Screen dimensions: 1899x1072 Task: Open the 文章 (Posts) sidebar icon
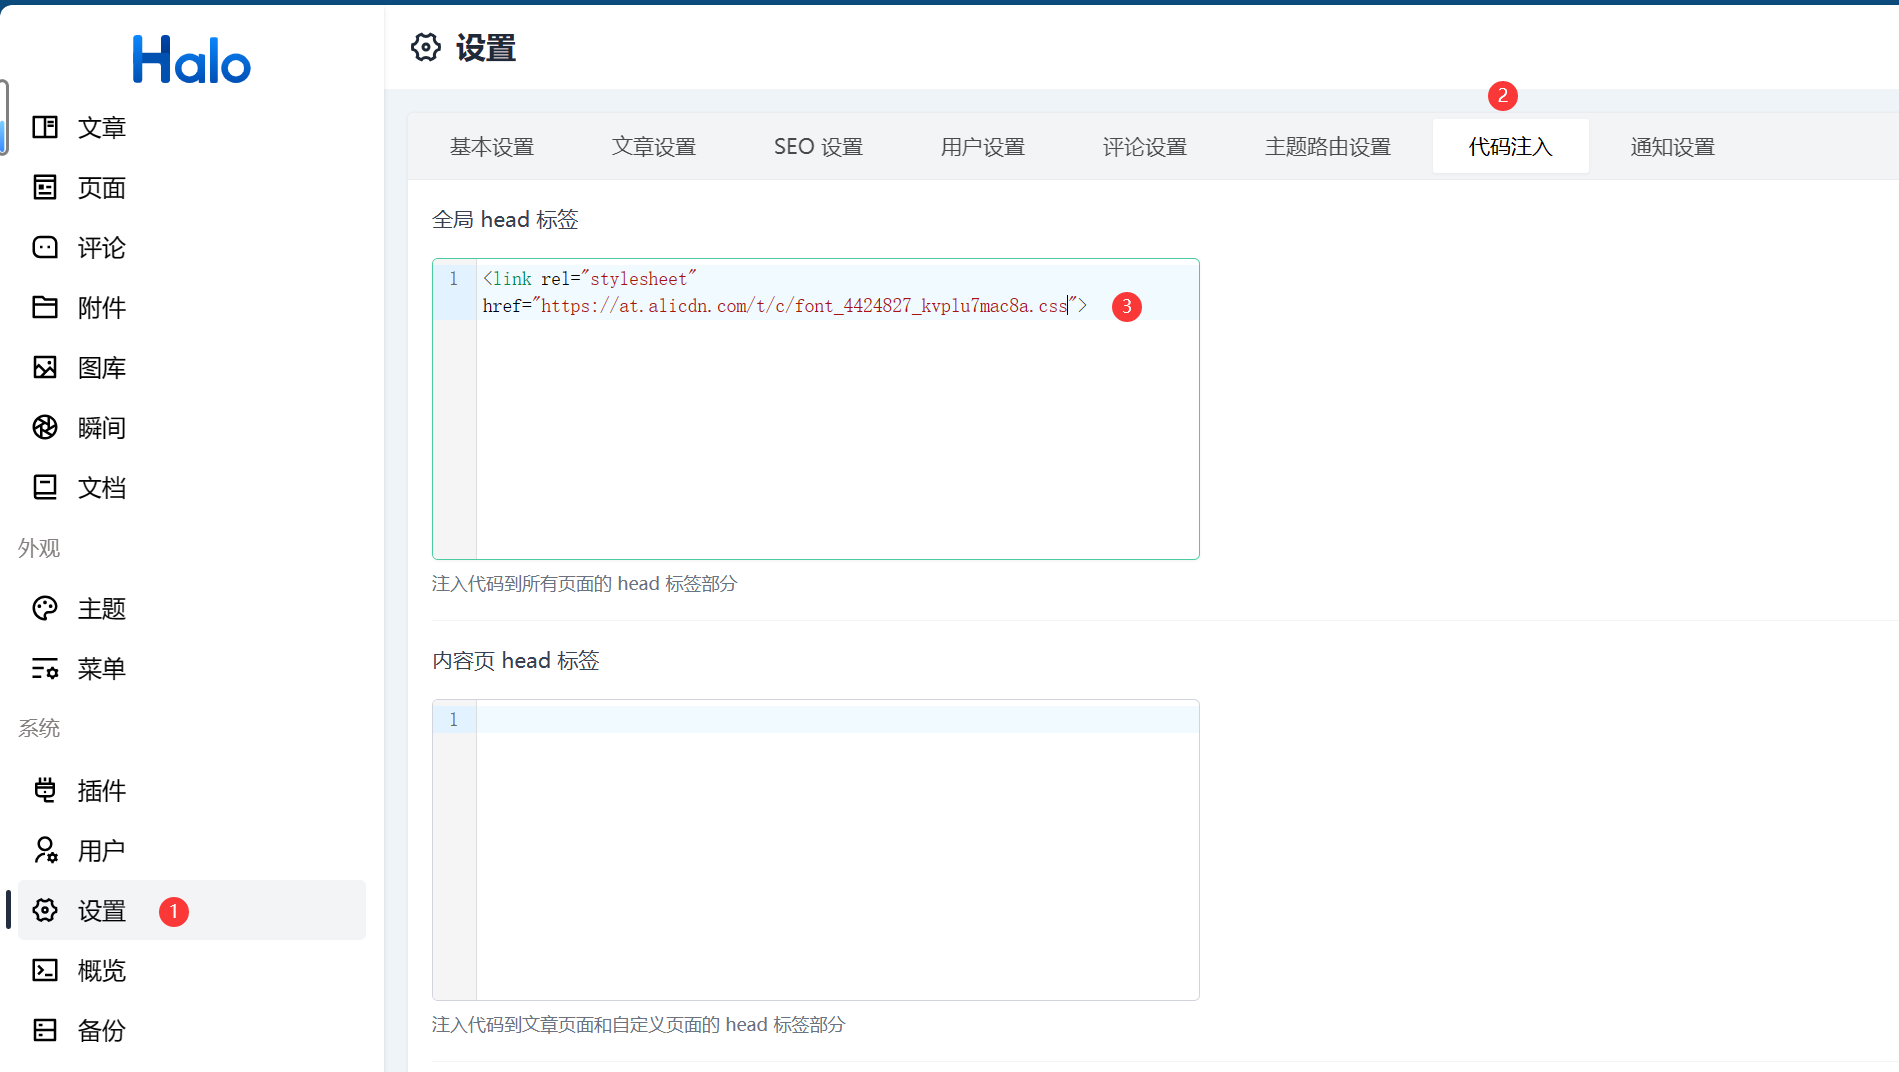(x=45, y=127)
